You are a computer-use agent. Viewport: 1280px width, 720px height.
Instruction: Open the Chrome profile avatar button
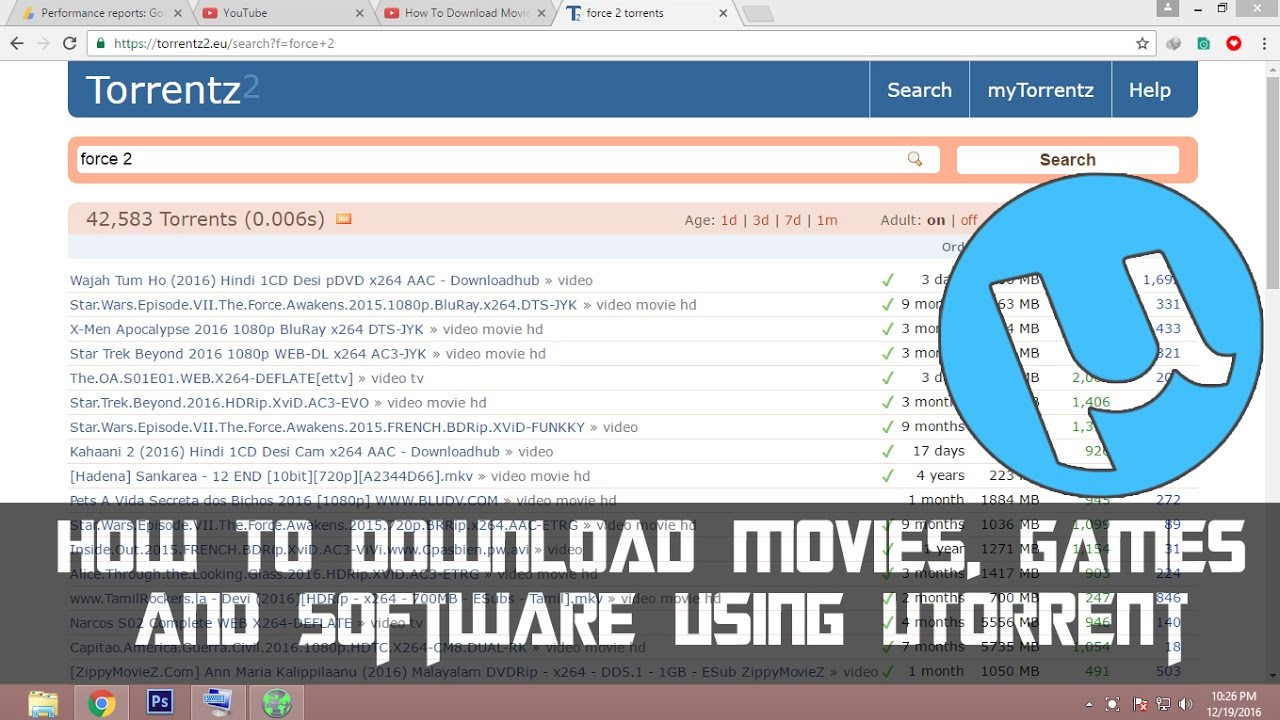(x=1167, y=8)
